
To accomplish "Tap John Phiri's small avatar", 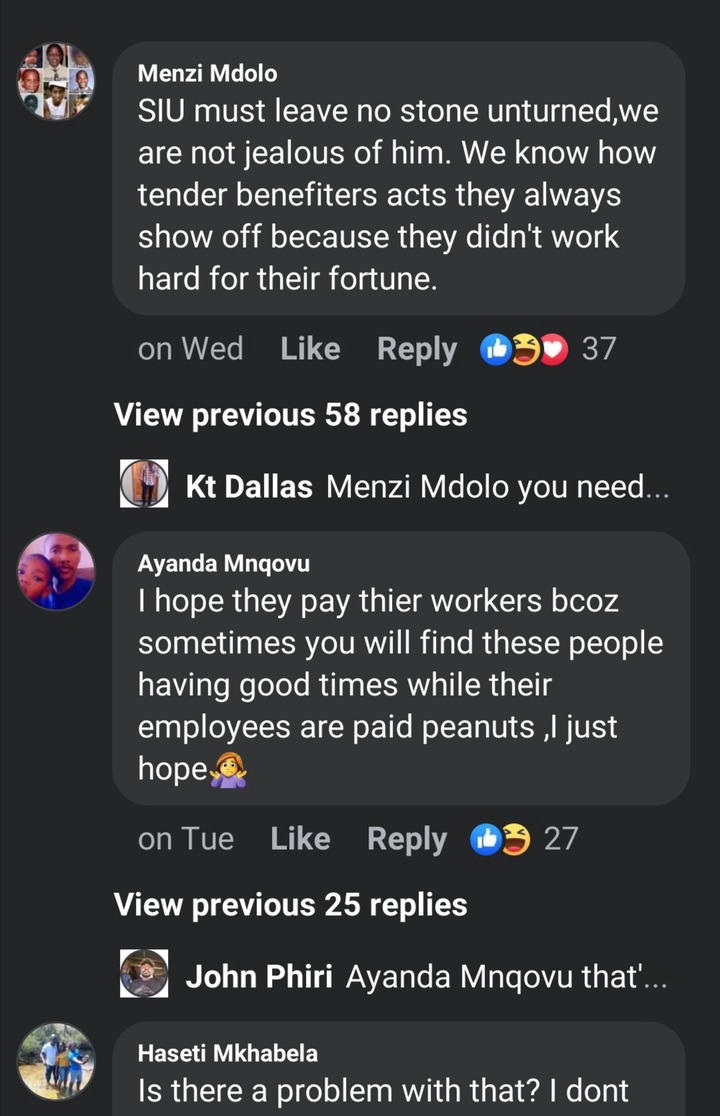I will (144, 973).
